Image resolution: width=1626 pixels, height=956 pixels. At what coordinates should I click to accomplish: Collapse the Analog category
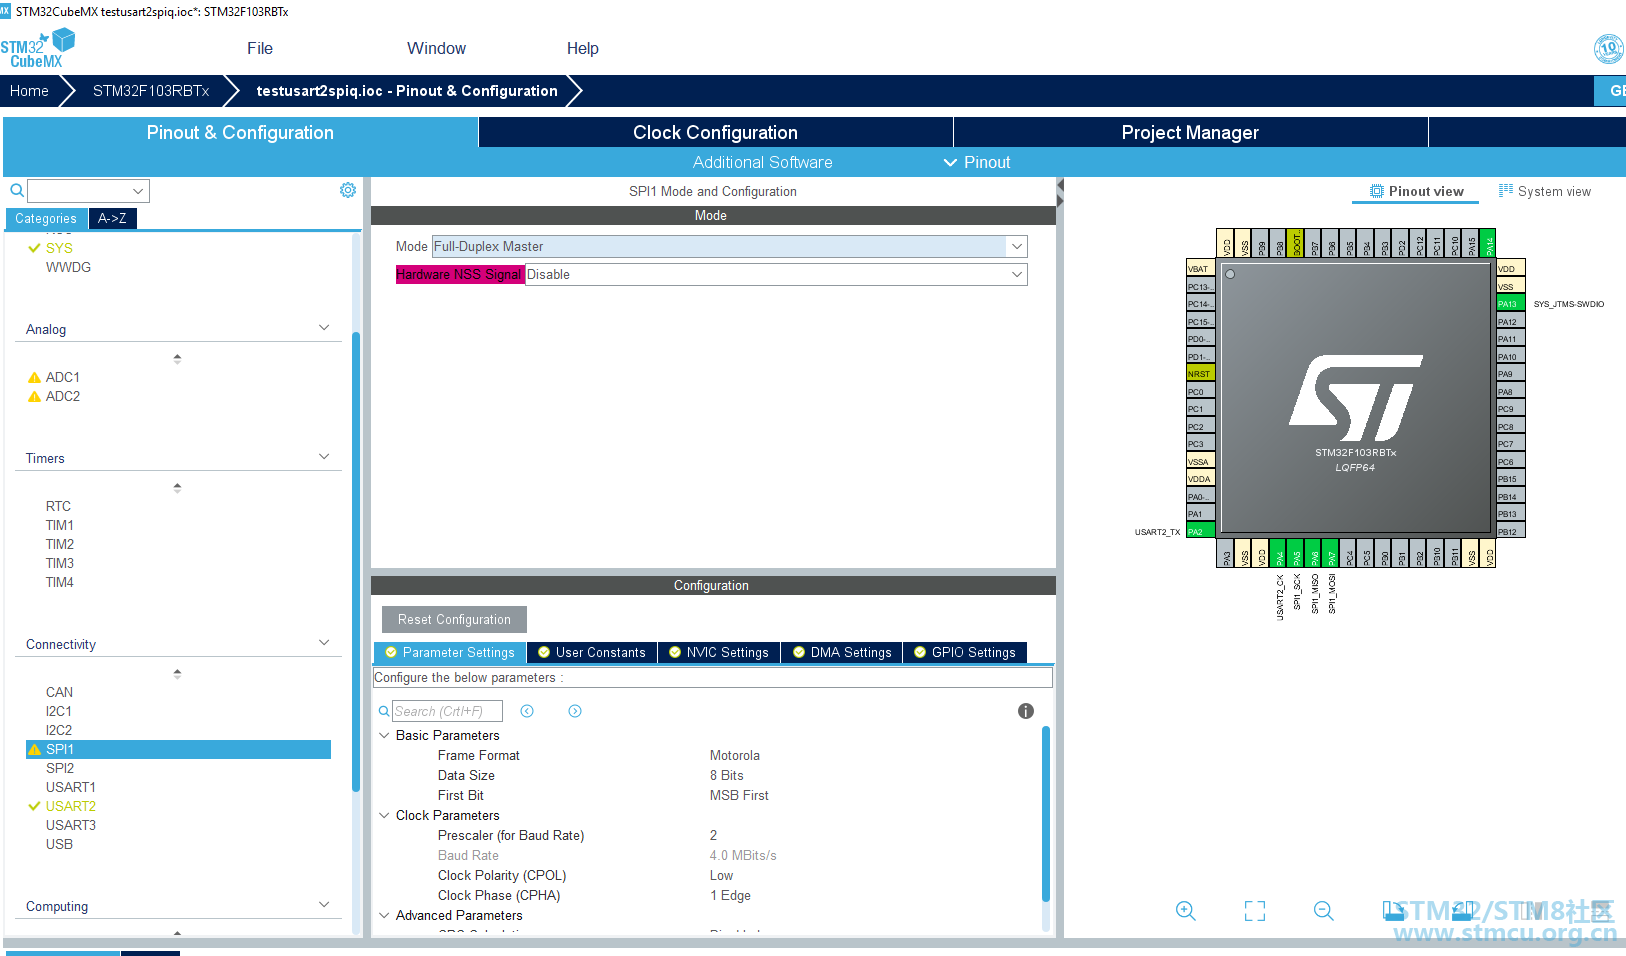point(324,328)
